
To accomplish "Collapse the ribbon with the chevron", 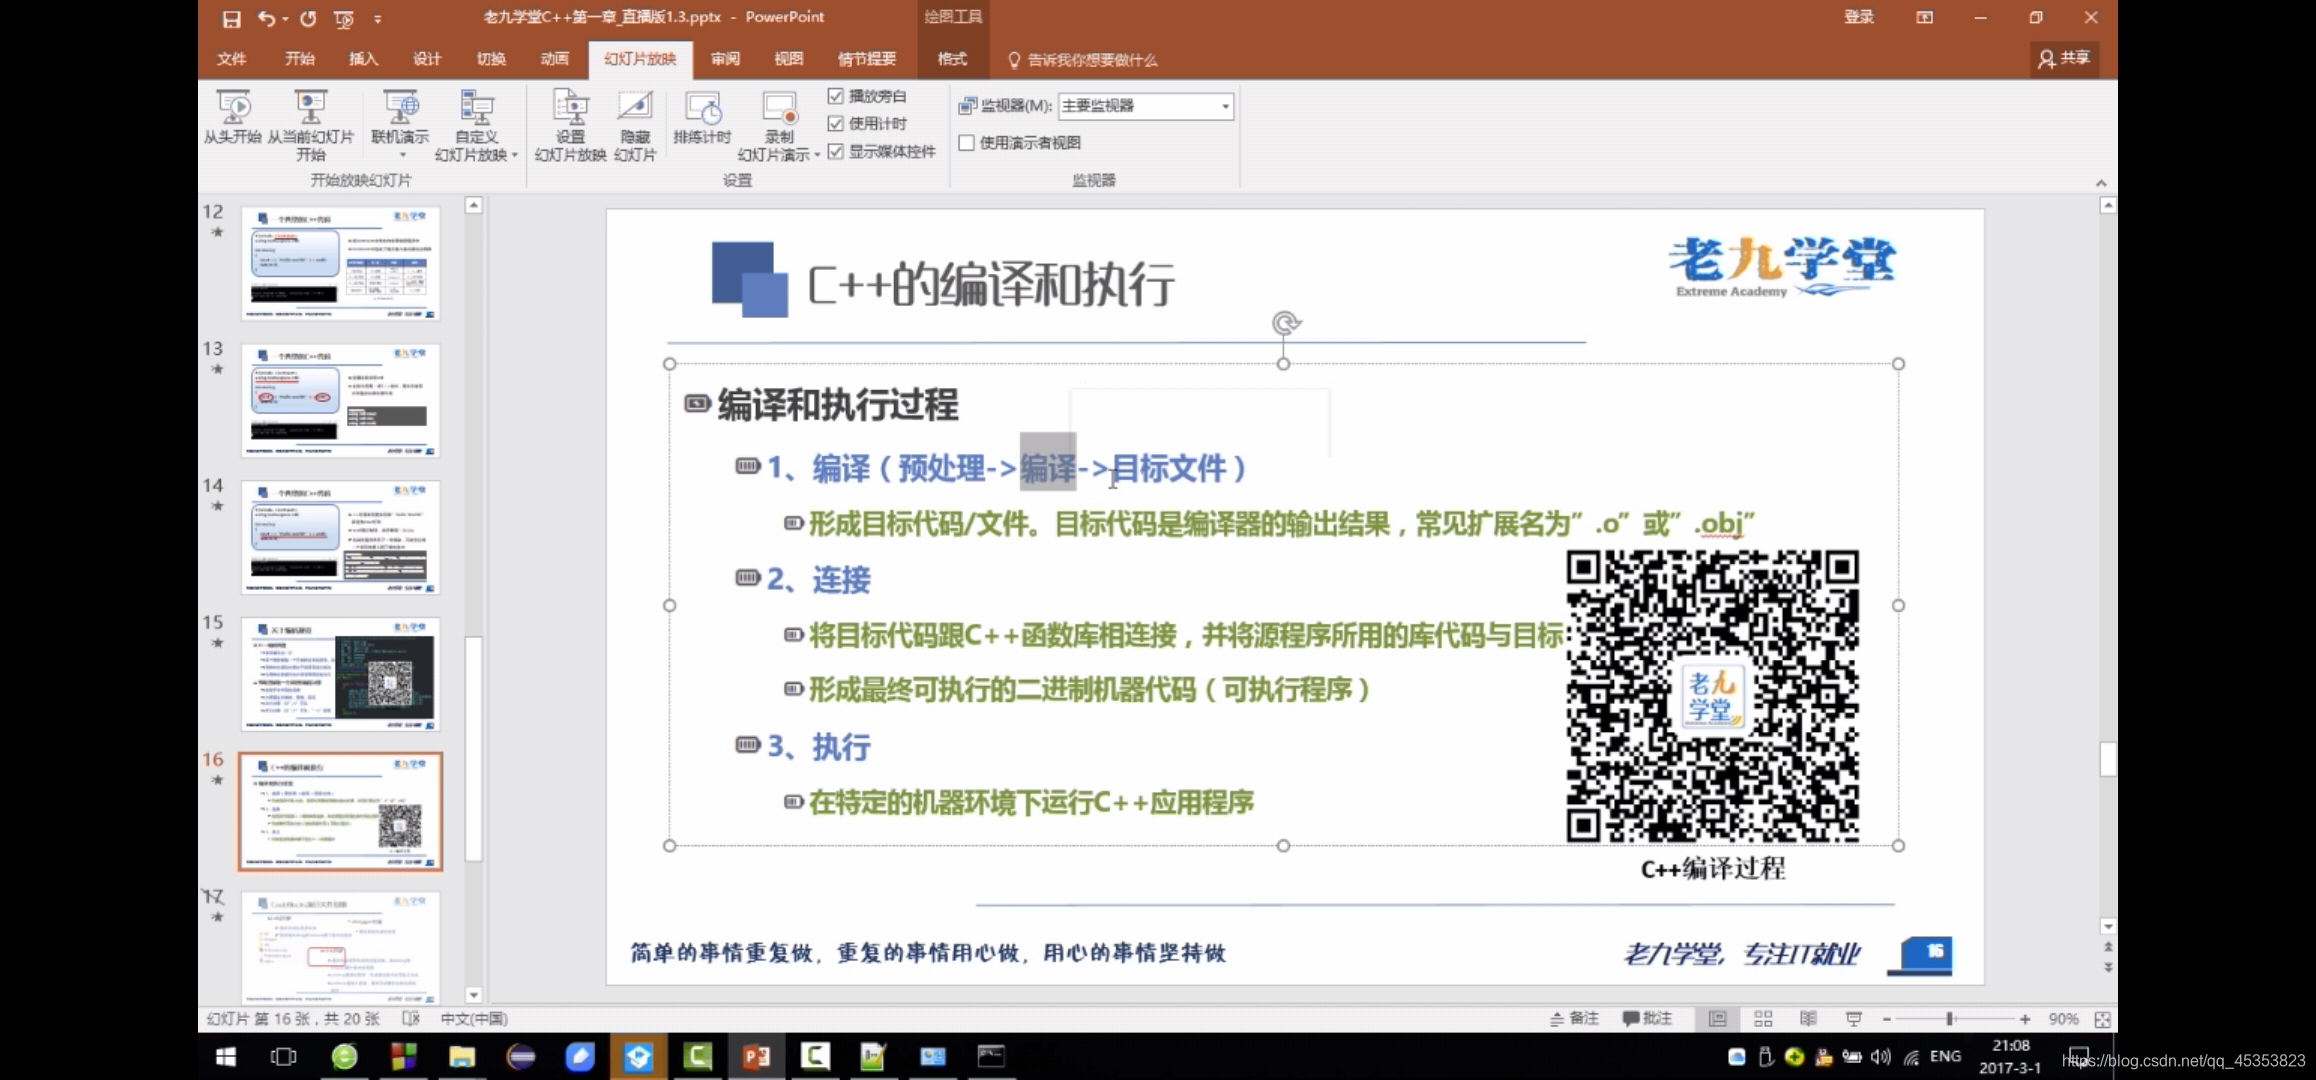I will (2101, 182).
